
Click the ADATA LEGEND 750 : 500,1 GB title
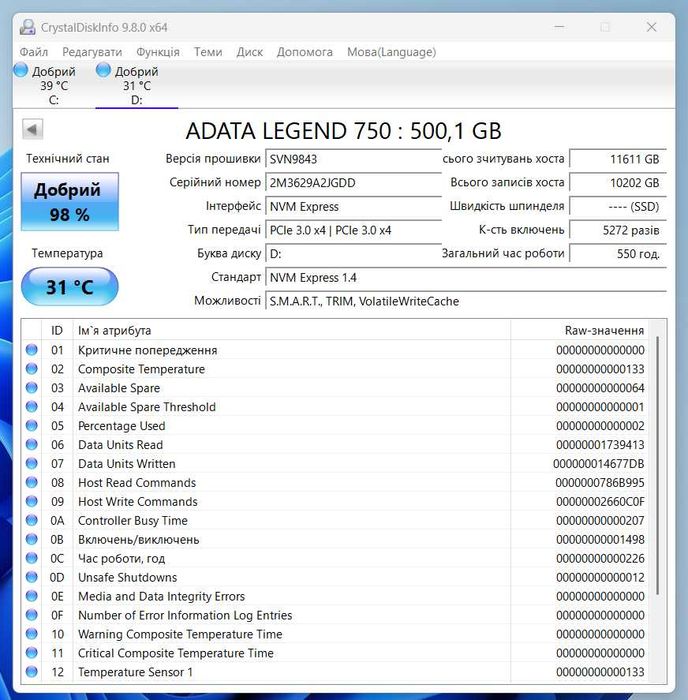(x=343, y=131)
